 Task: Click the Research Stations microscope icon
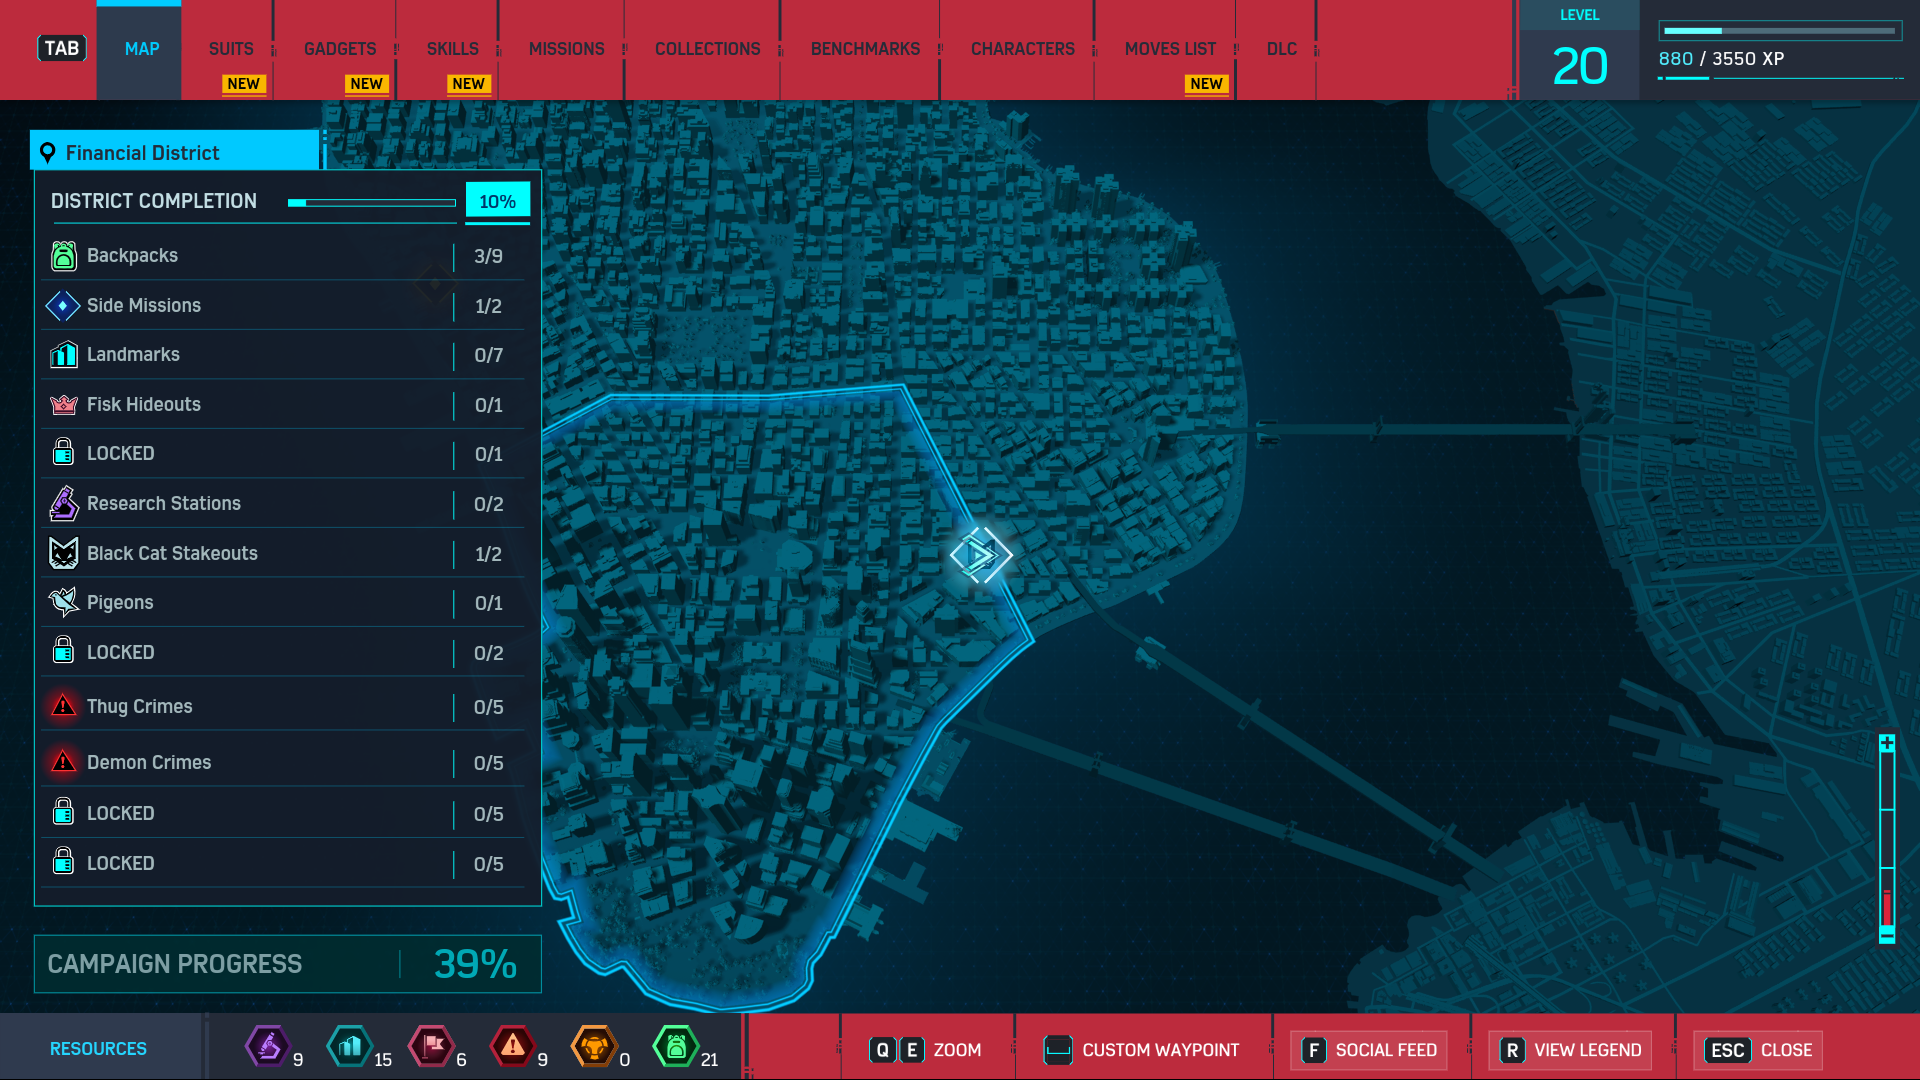pyautogui.click(x=63, y=504)
